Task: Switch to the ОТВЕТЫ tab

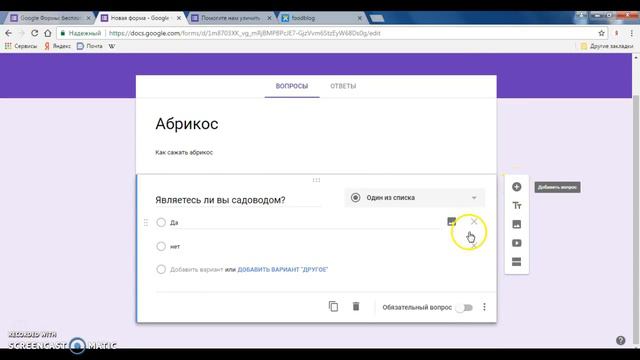Action: pos(343,86)
